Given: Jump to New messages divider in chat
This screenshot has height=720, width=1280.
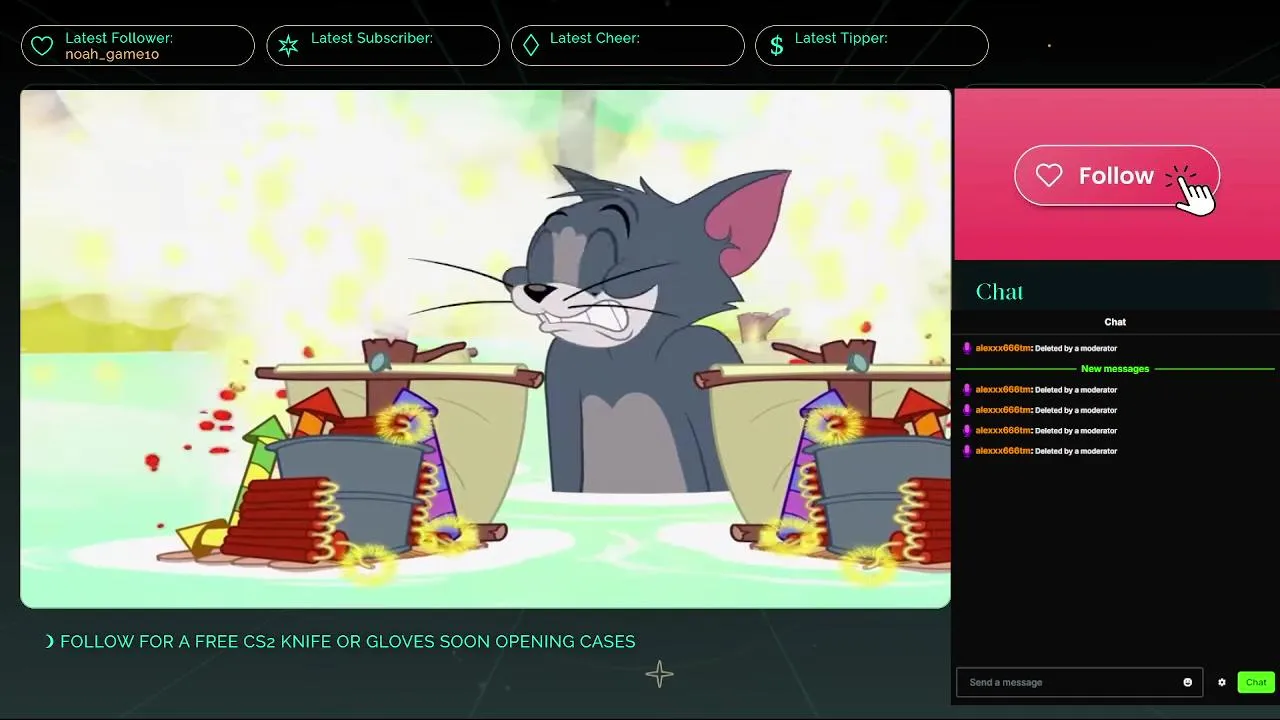Looking at the screenshot, I should tap(1115, 369).
